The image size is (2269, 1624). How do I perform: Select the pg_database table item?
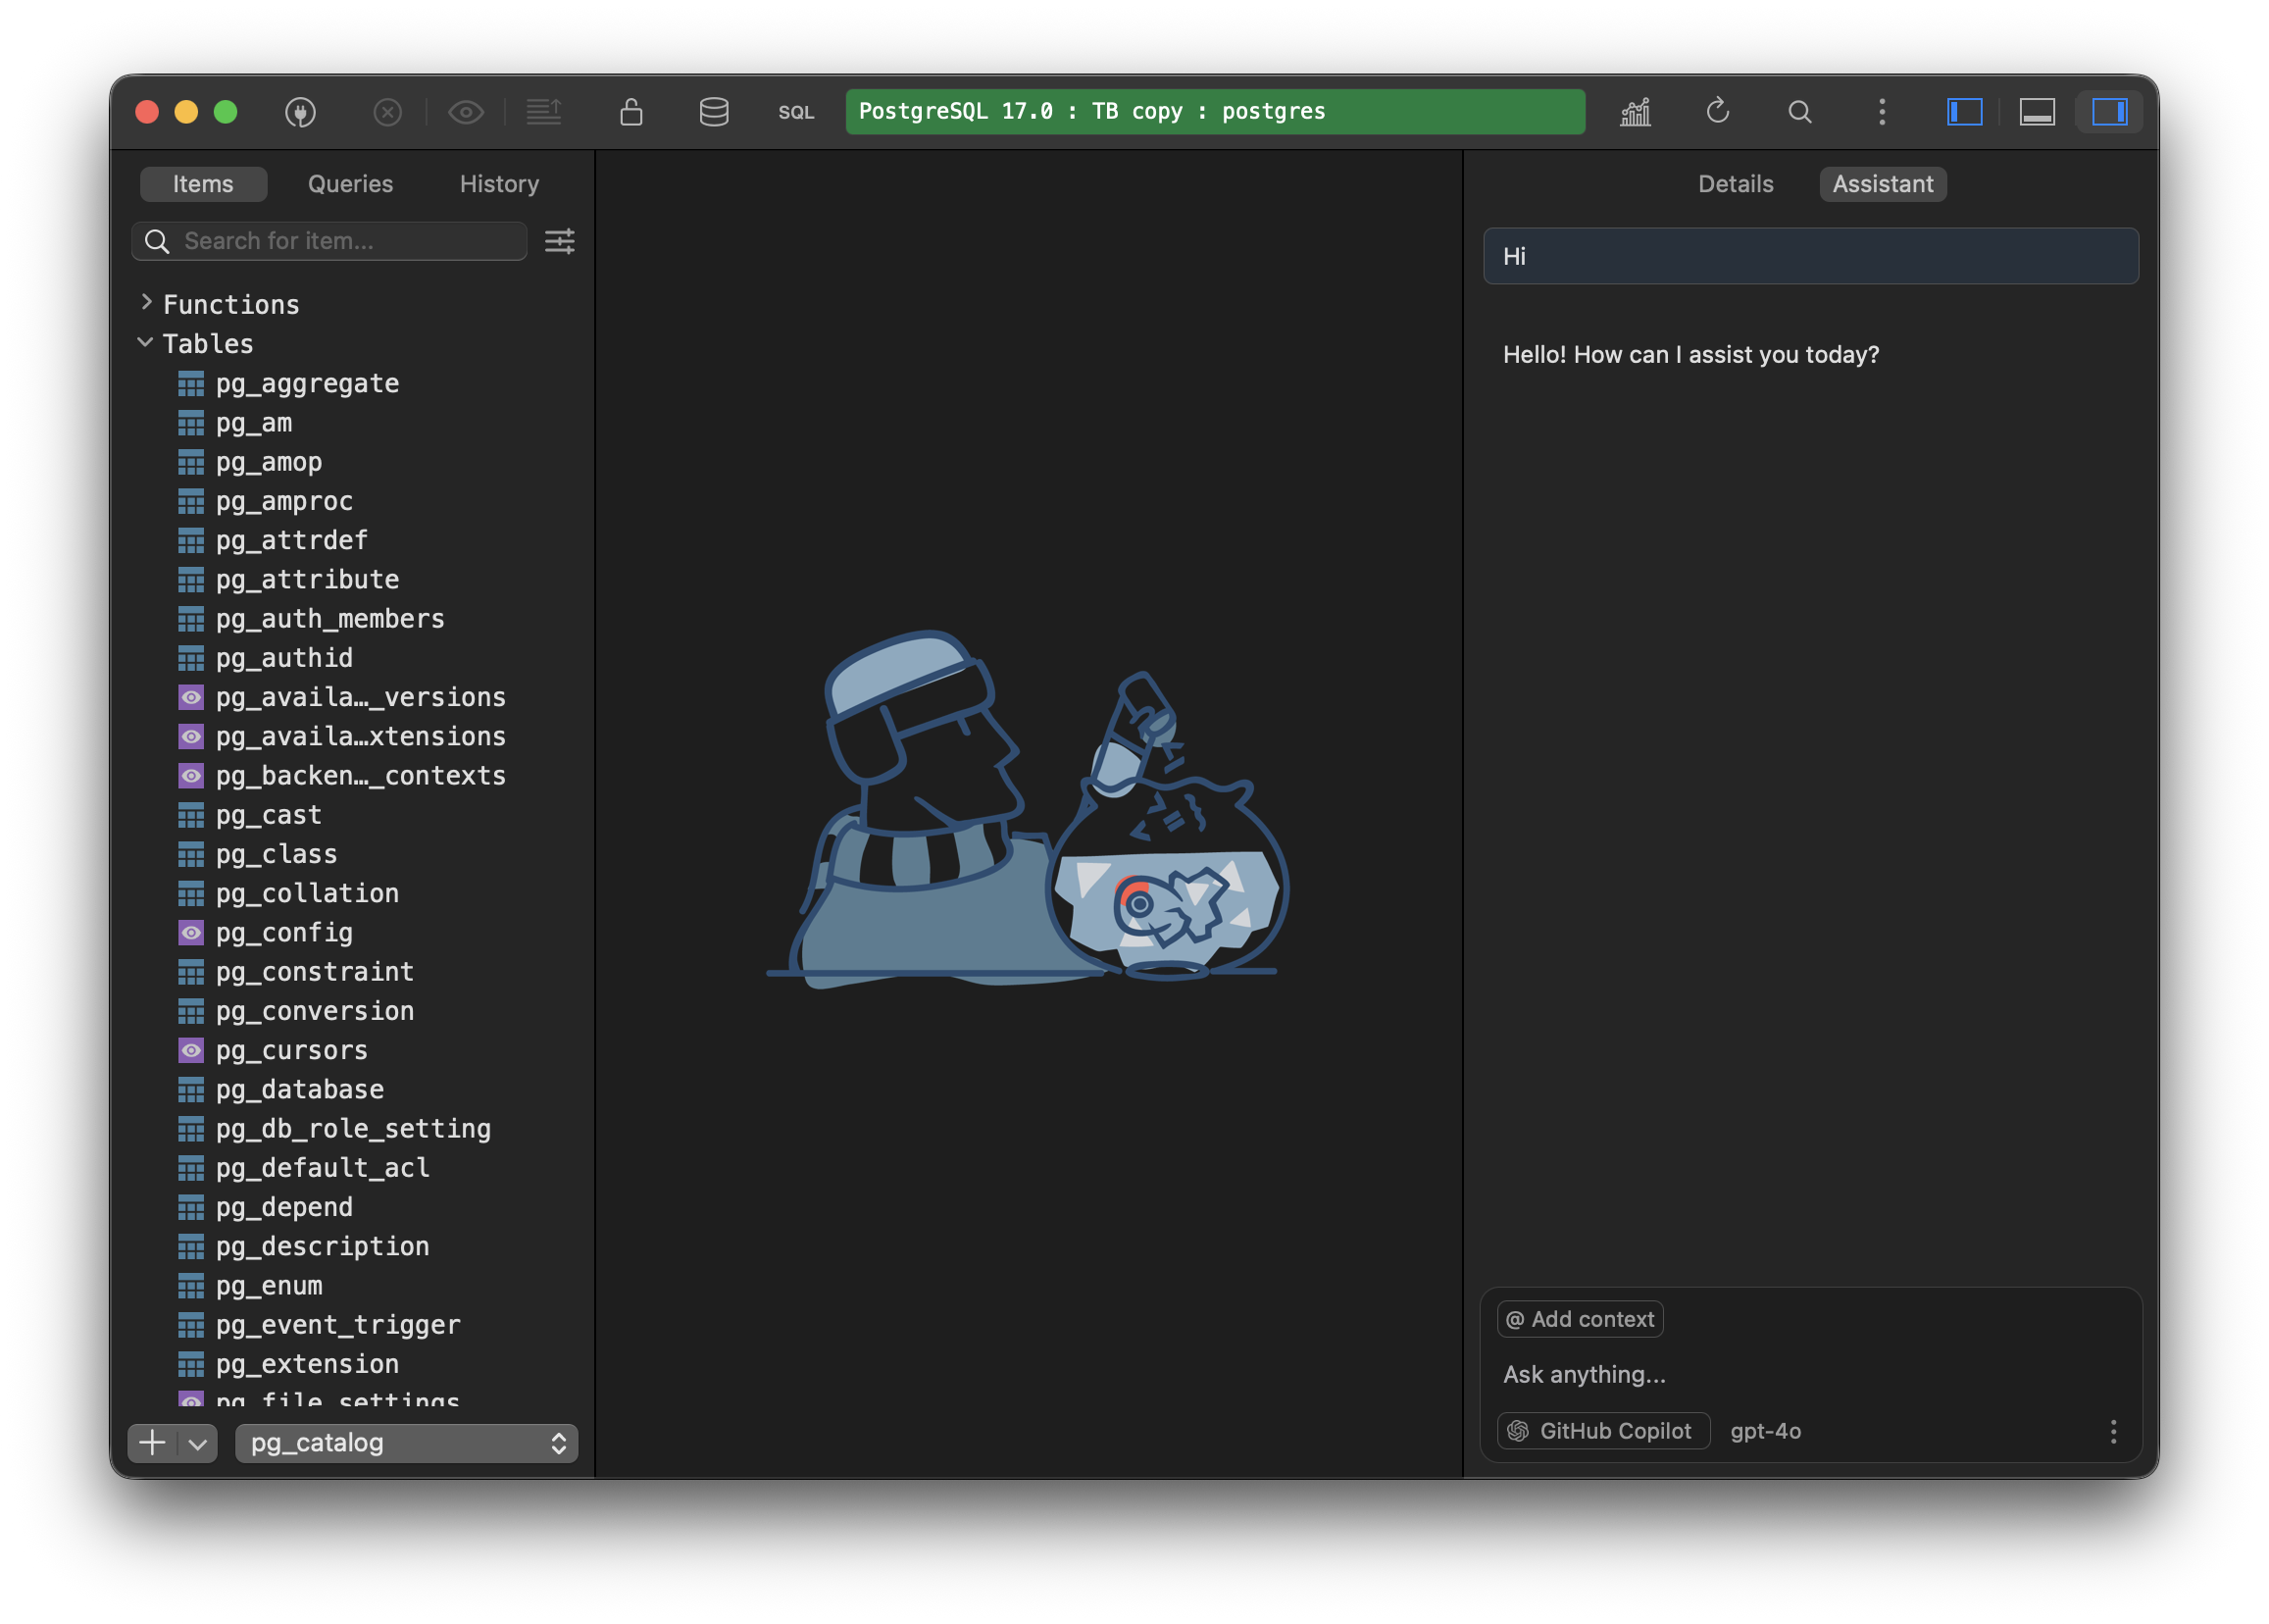(299, 1089)
